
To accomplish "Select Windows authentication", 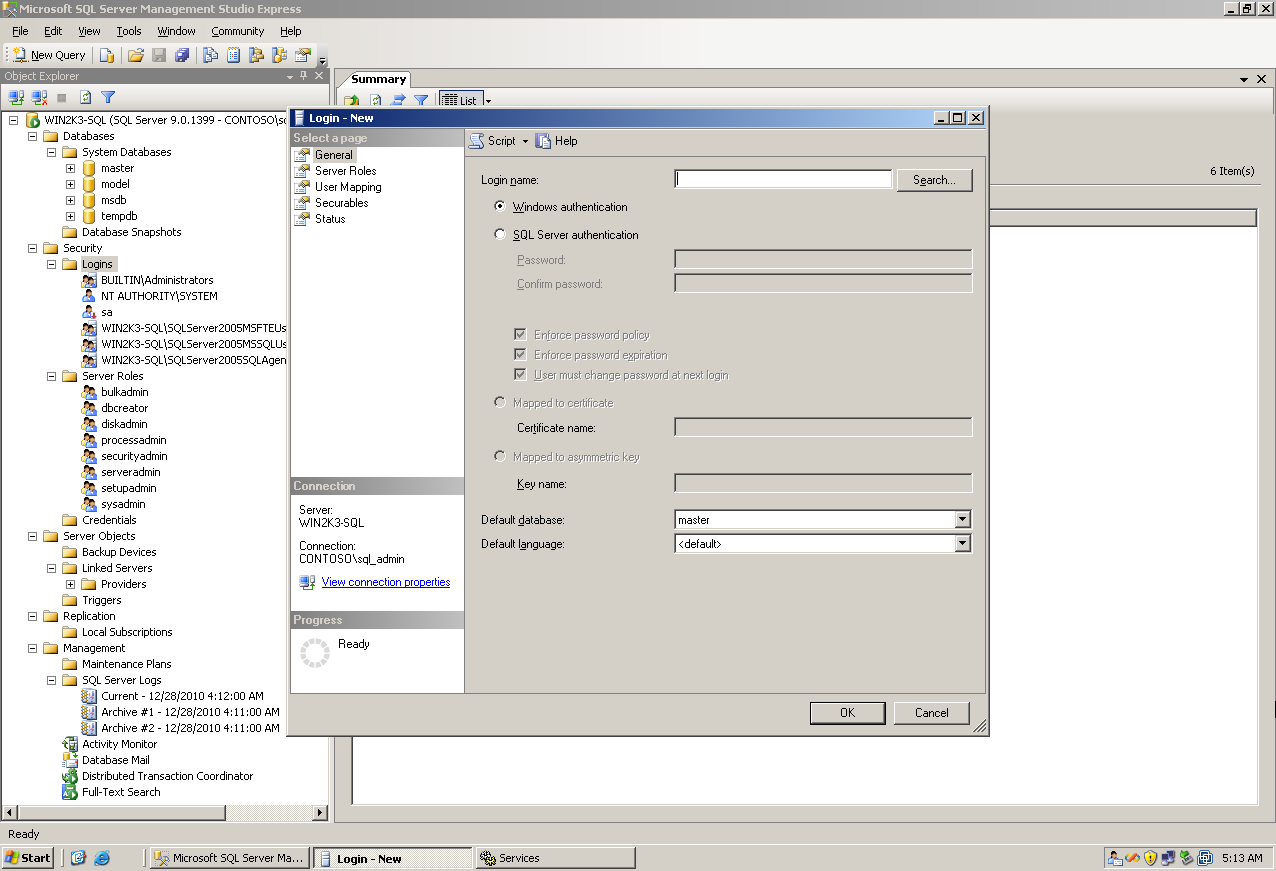I will pyautogui.click(x=500, y=207).
